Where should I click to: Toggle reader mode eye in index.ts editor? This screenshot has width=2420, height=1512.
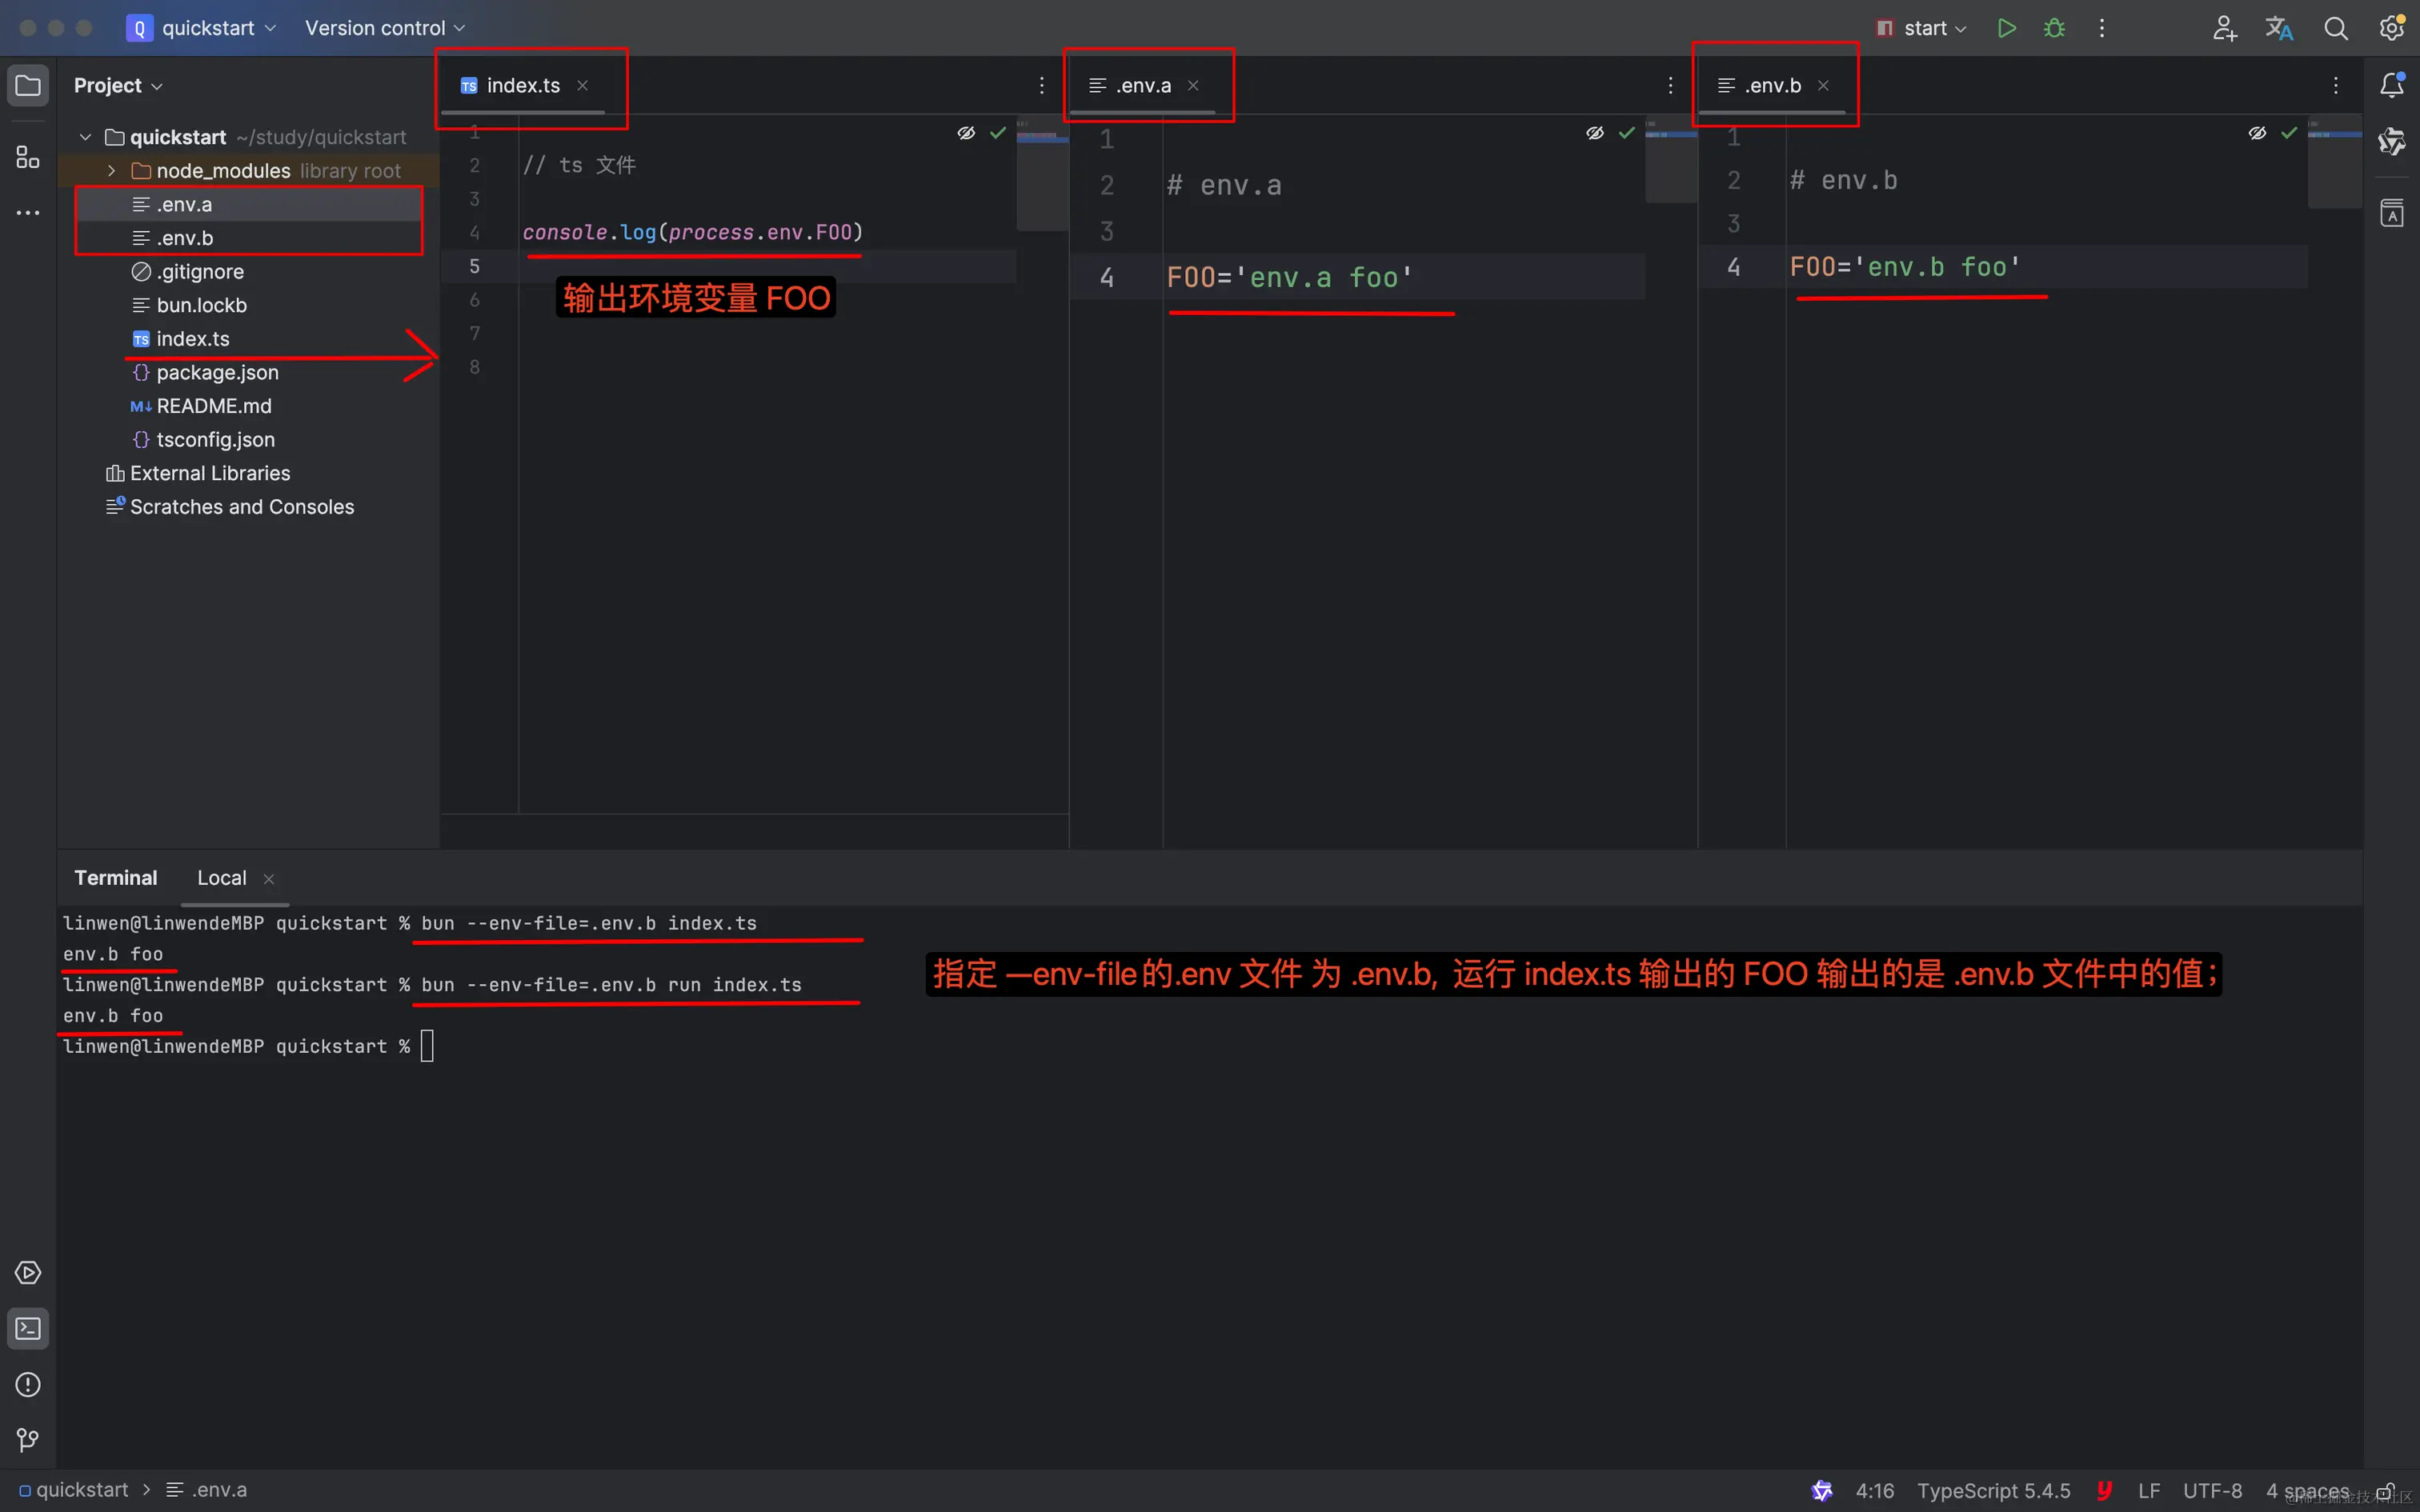tap(966, 133)
